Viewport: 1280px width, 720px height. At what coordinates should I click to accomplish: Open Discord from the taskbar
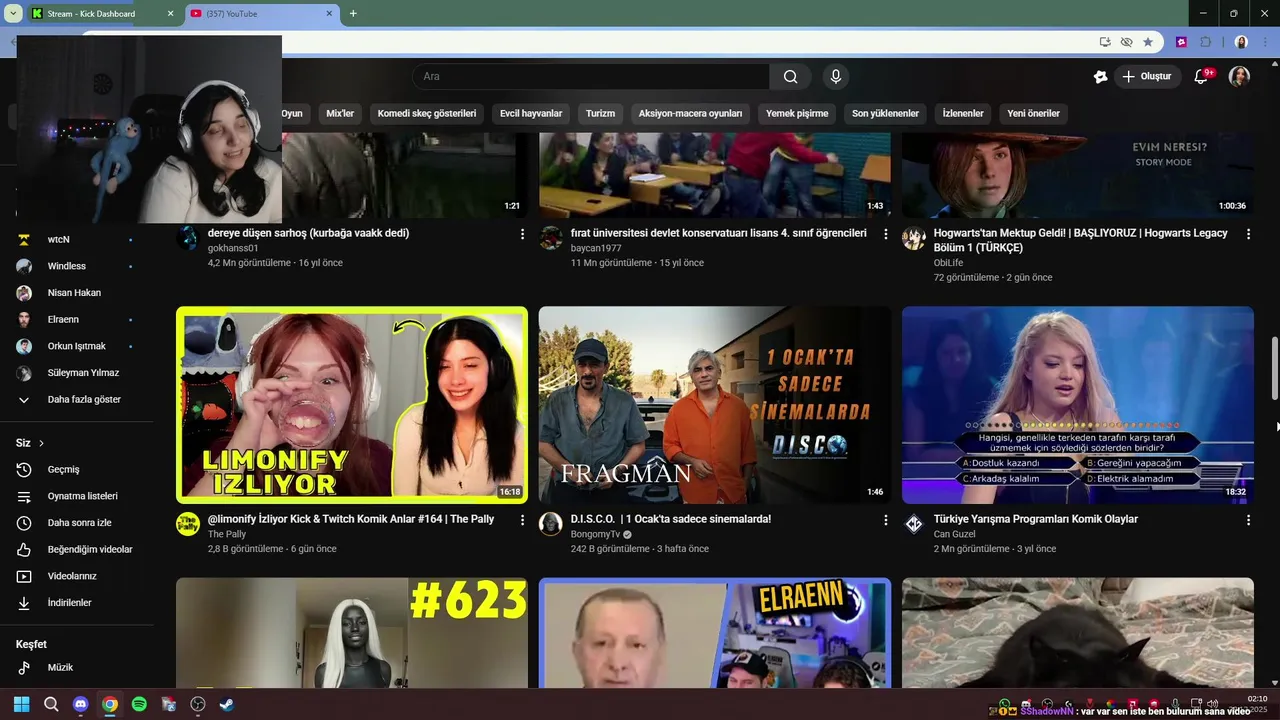[81, 704]
